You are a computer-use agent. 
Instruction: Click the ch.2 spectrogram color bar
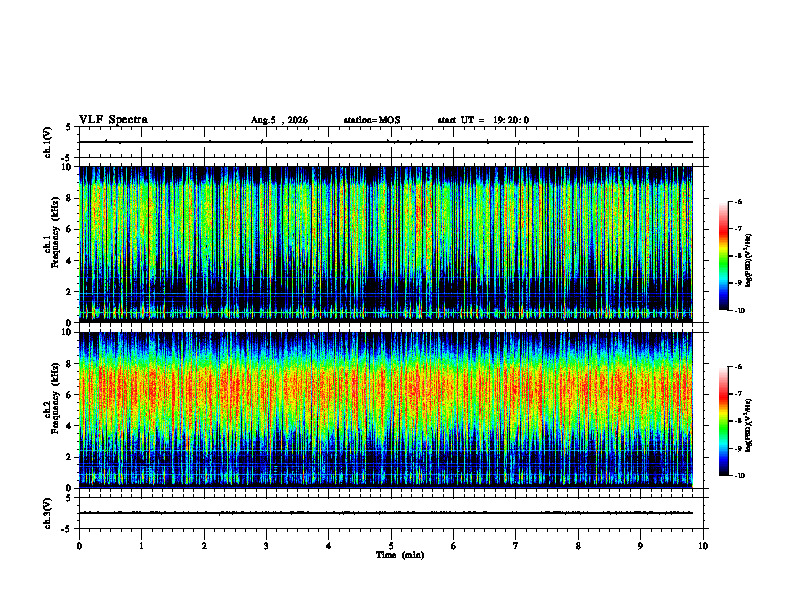point(723,421)
